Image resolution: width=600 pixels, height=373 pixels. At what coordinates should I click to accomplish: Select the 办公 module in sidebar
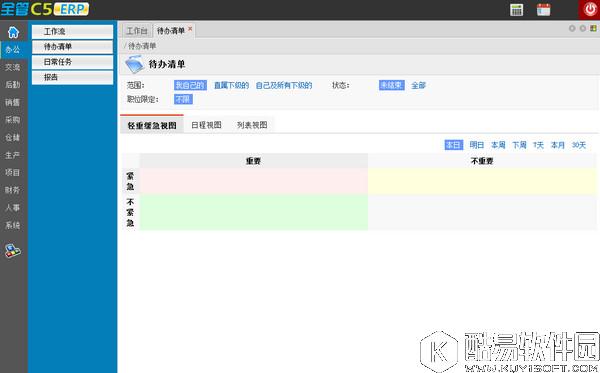click(13, 49)
